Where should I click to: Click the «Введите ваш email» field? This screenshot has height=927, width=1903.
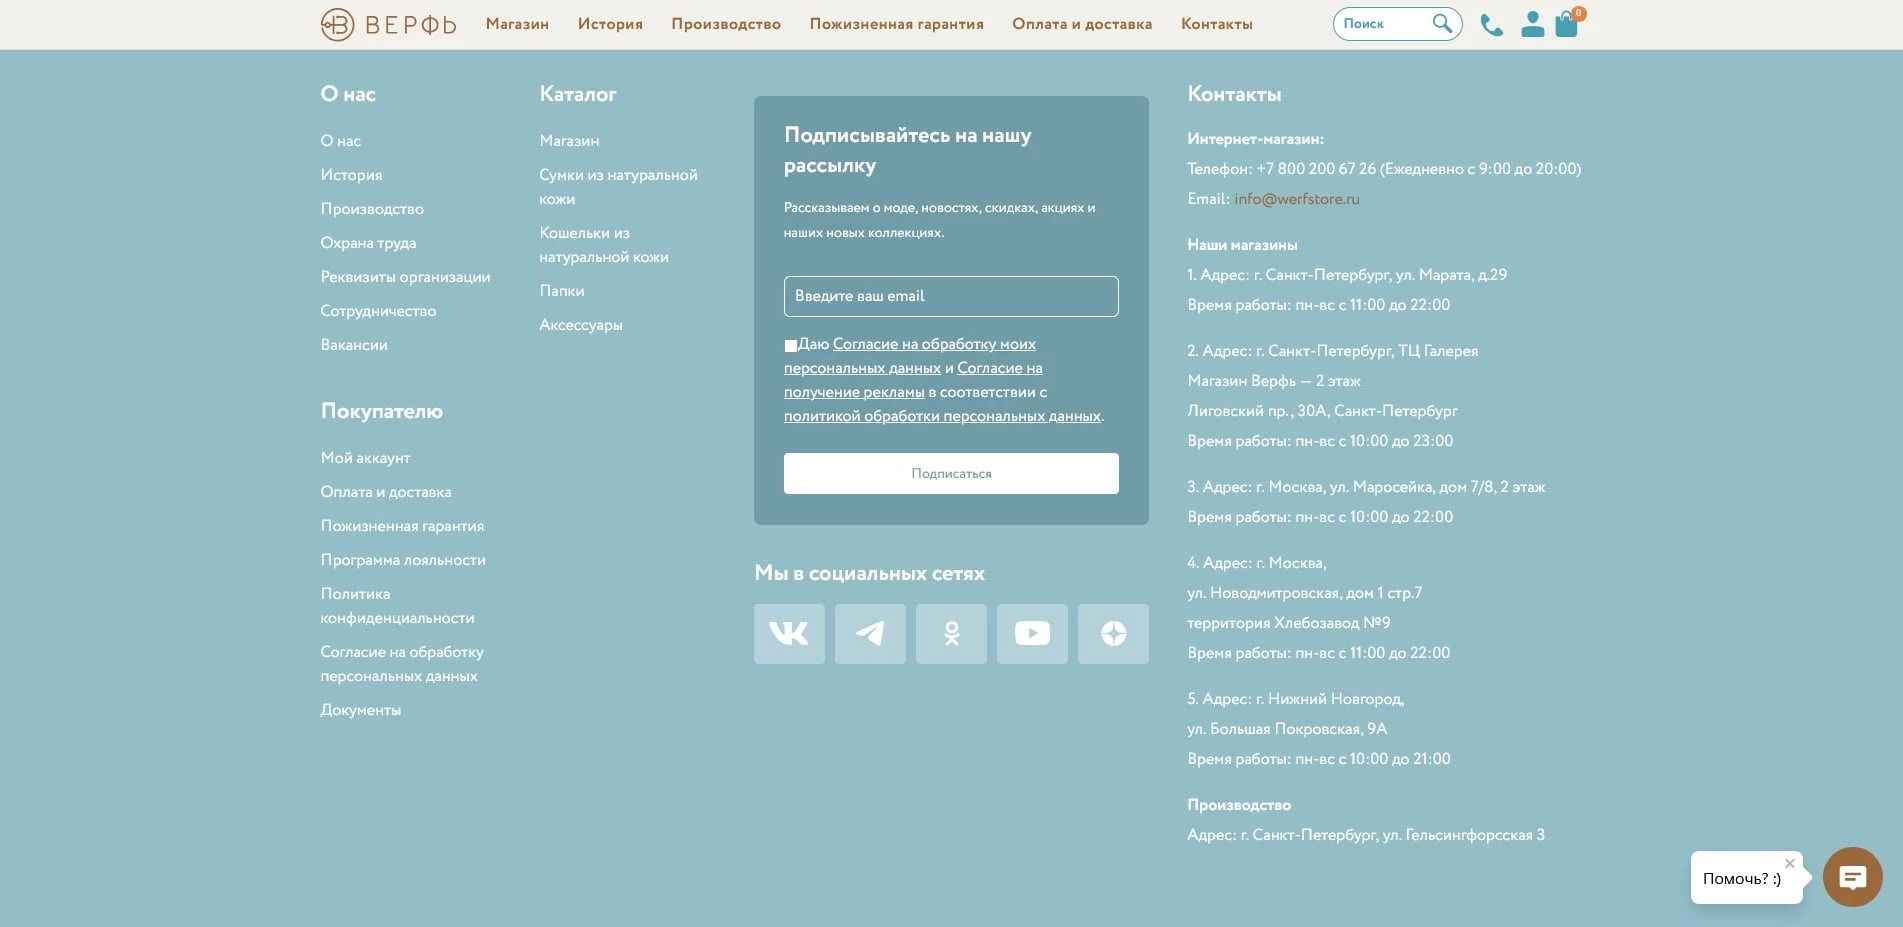[950, 296]
